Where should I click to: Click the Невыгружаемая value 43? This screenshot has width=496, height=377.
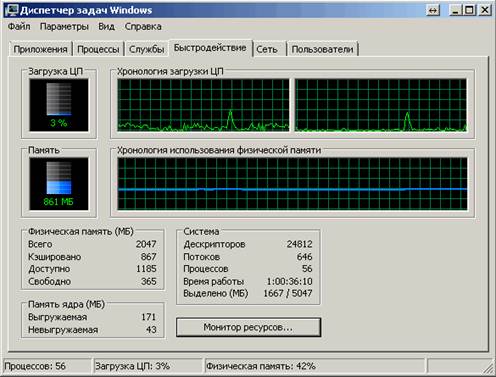(151, 330)
